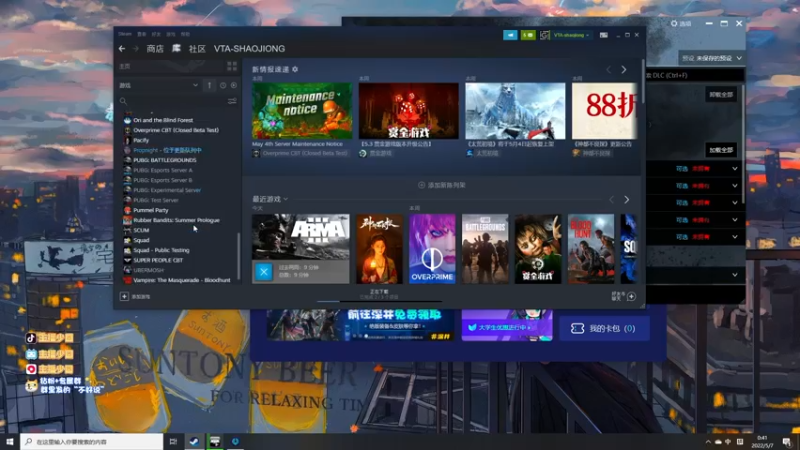Open the 商店 store tab

[x=155, y=48]
